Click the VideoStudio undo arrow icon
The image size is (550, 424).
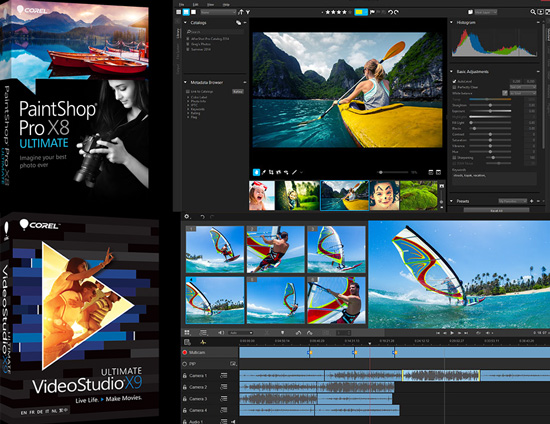click(x=202, y=217)
